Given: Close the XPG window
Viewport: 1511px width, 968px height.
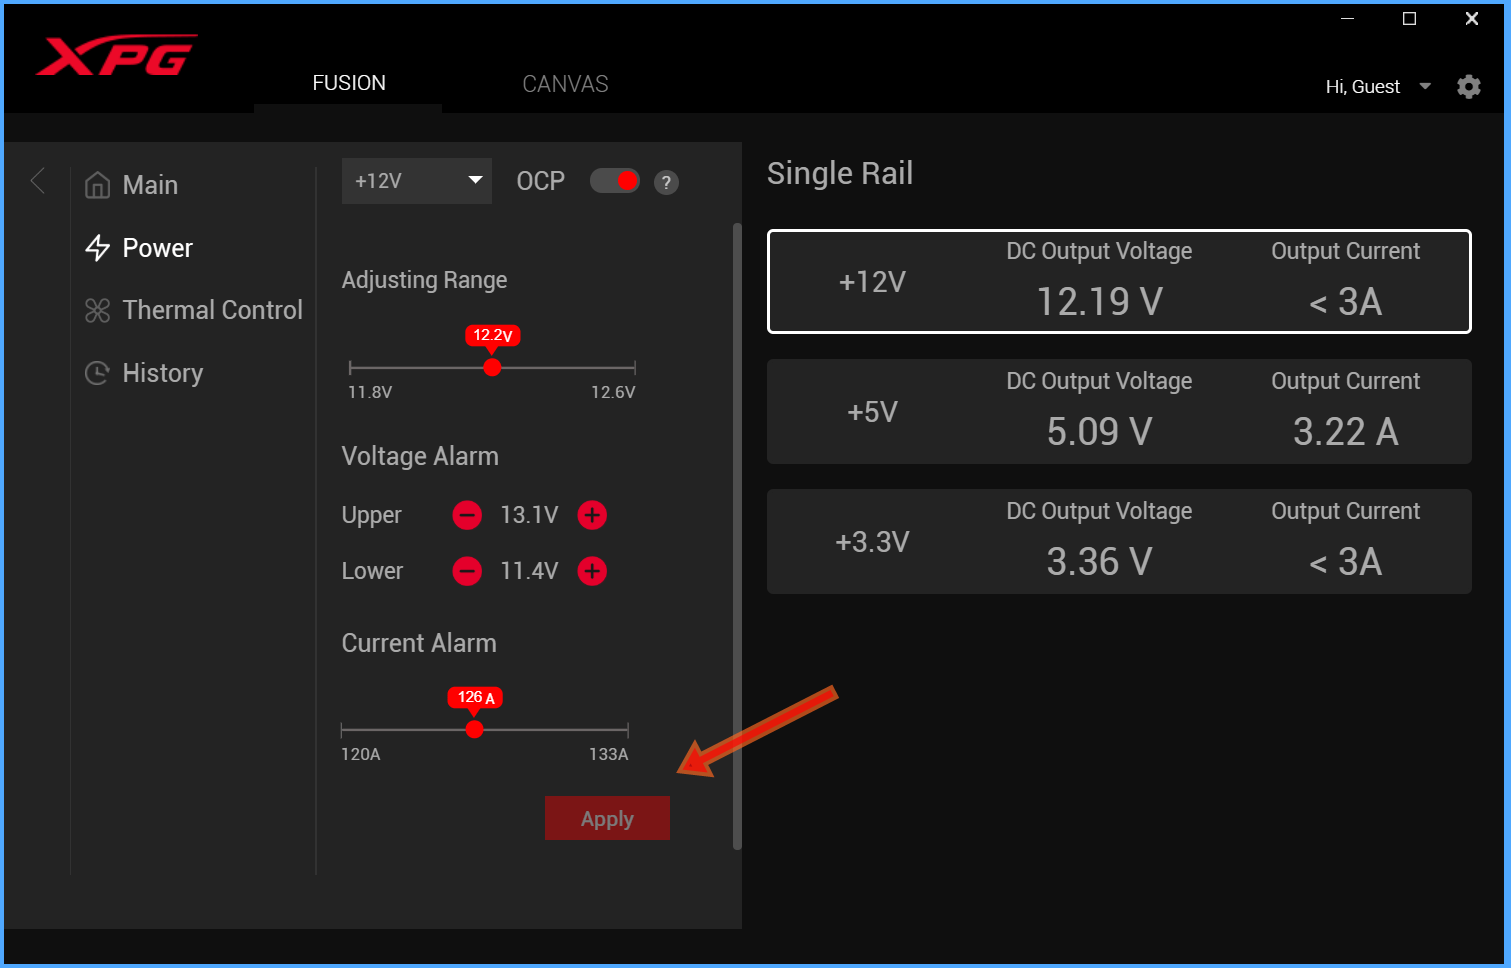Looking at the screenshot, I should [1471, 19].
